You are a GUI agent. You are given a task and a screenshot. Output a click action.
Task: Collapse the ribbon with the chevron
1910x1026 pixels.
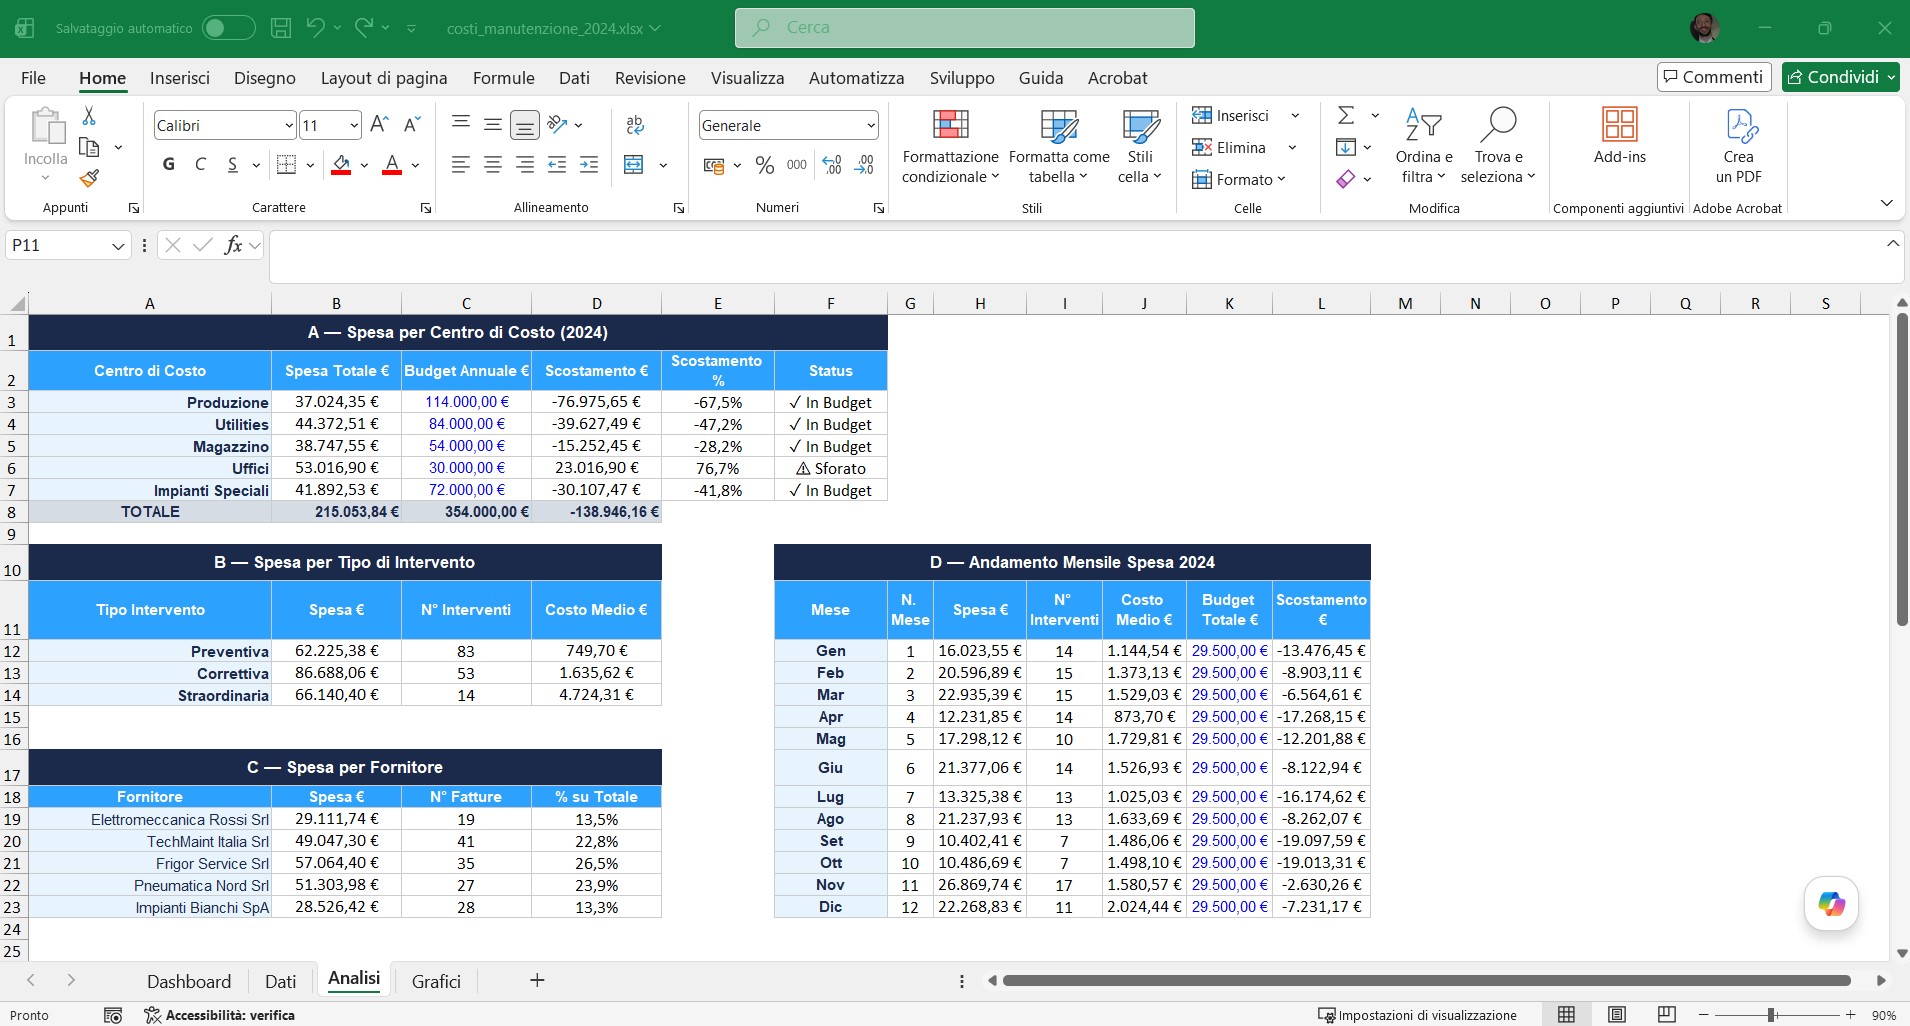(x=1886, y=203)
